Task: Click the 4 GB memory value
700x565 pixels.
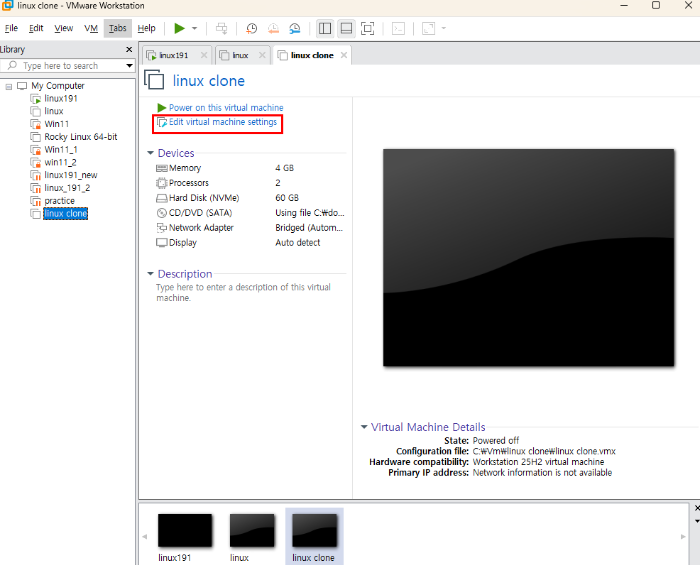Action: [x=285, y=168]
